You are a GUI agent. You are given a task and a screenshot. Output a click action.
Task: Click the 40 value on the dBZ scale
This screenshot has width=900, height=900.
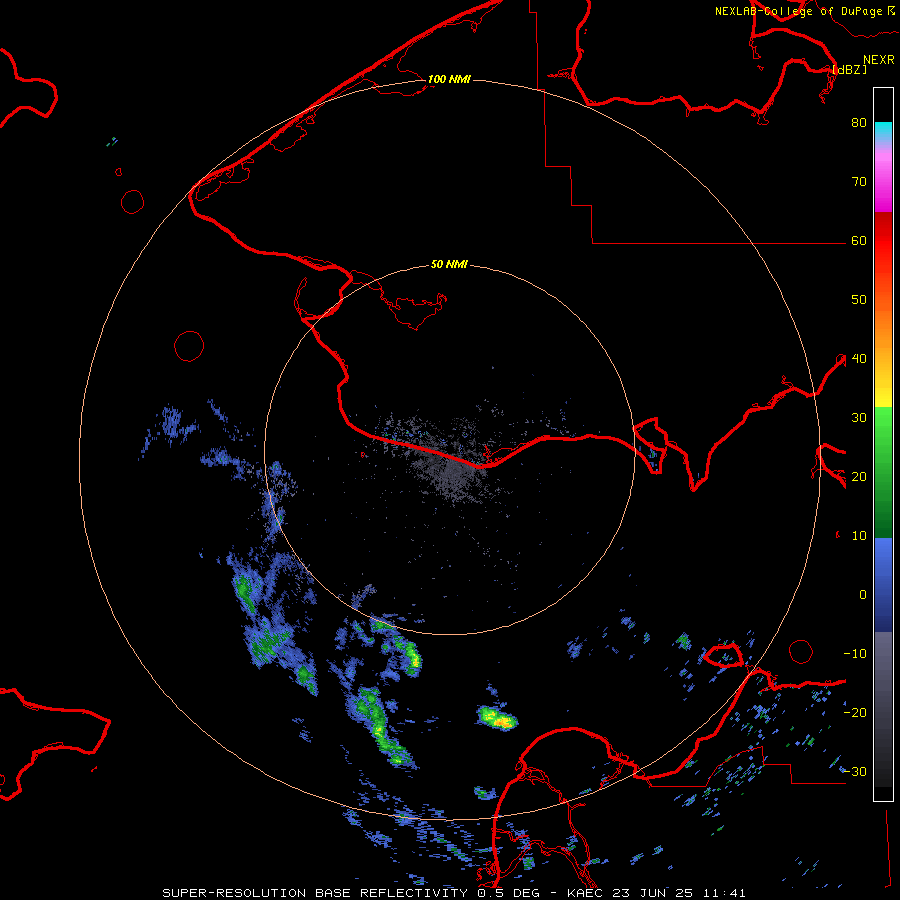click(859, 359)
